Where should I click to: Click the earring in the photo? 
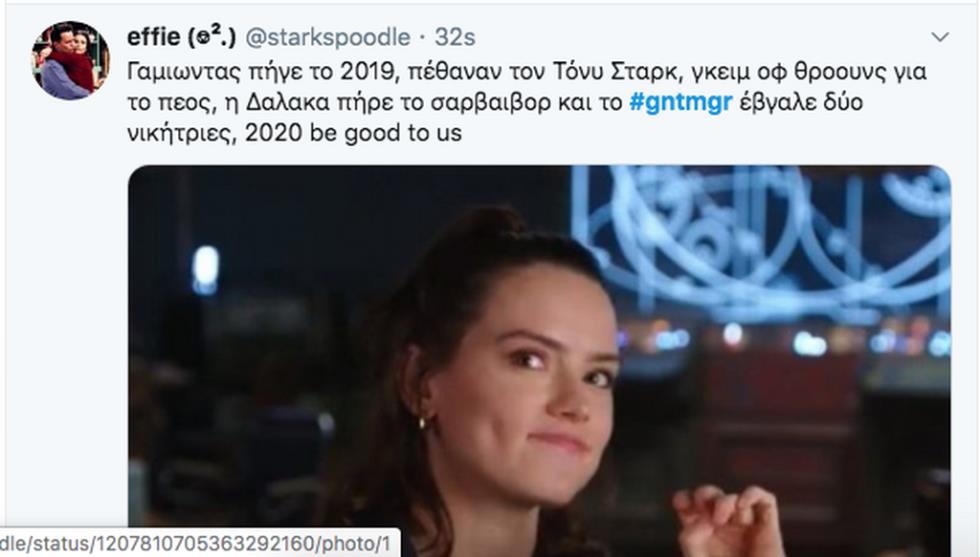click(x=423, y=423)
